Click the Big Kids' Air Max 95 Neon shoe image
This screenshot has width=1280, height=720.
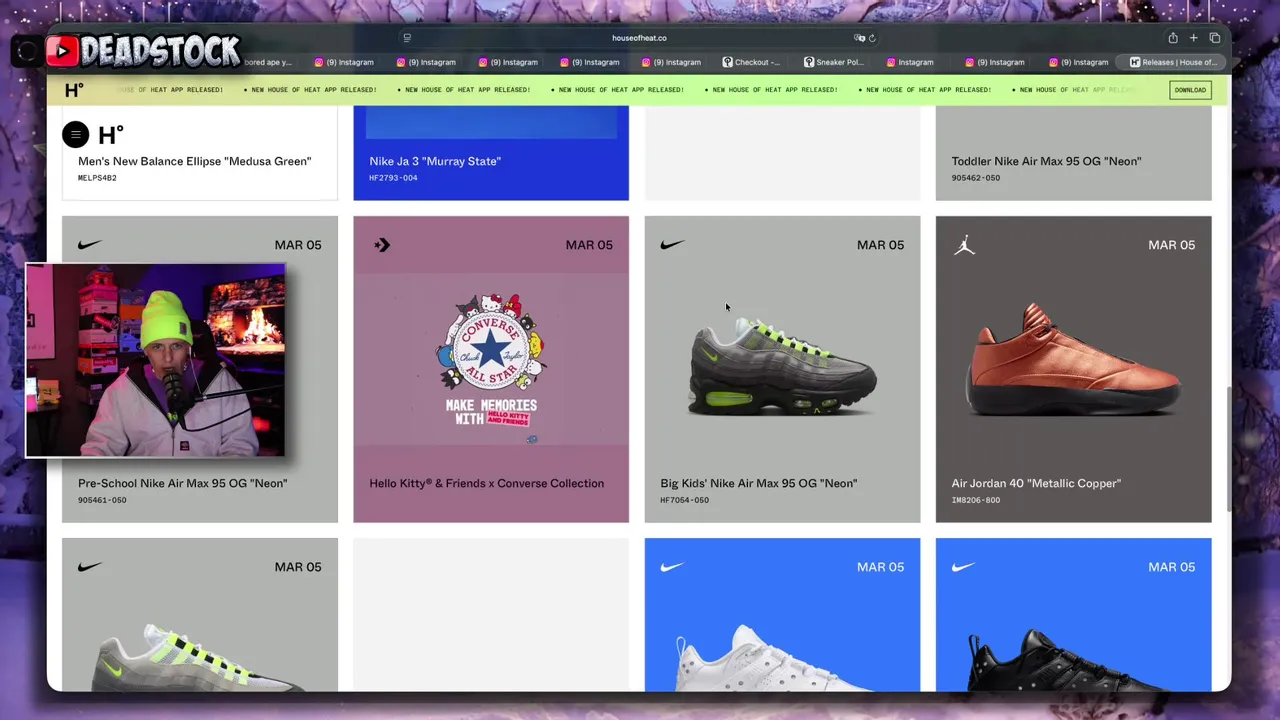pyautogui.click(x=782, y=365)
